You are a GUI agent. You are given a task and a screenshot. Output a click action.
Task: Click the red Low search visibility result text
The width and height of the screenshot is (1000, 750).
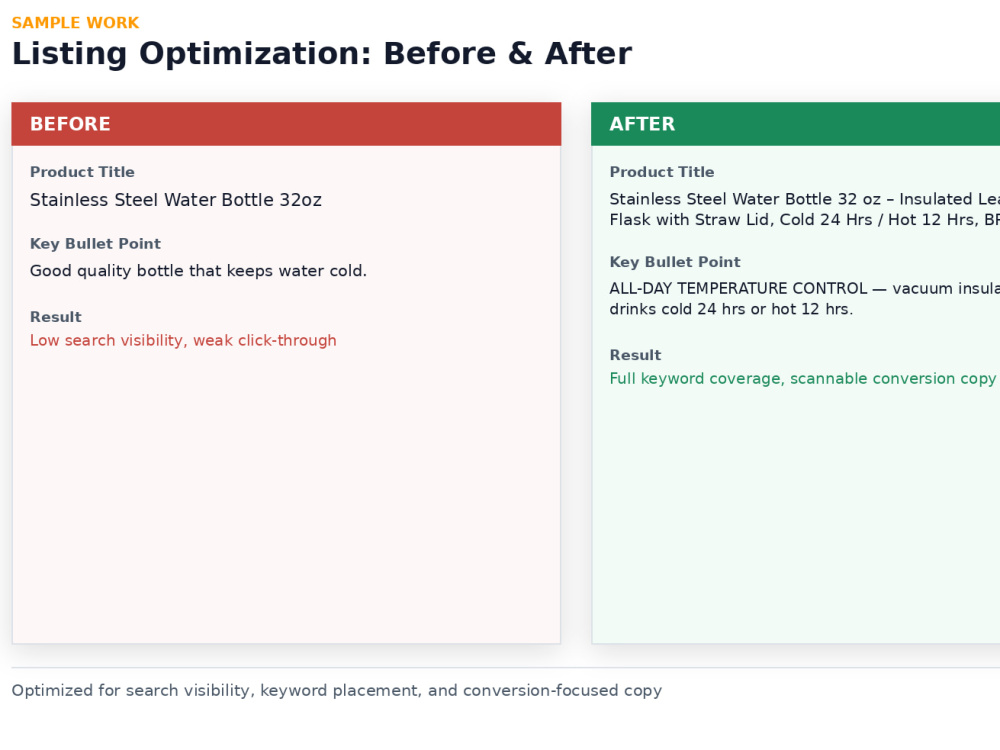[183, 341]
